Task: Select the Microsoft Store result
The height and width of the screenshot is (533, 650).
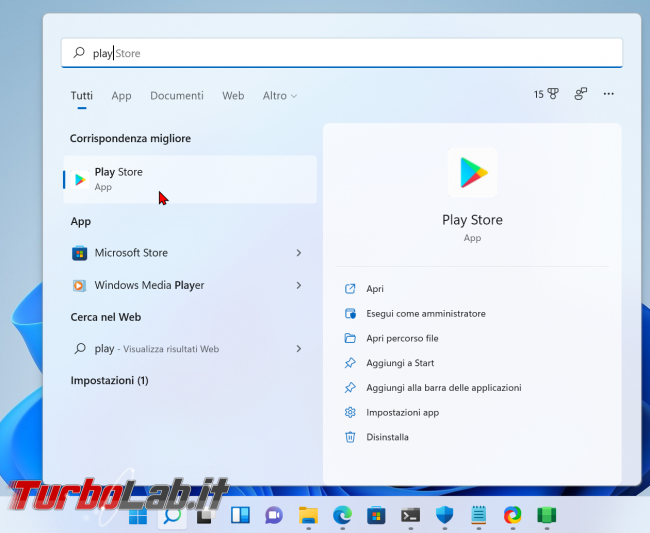Action: 190,253
